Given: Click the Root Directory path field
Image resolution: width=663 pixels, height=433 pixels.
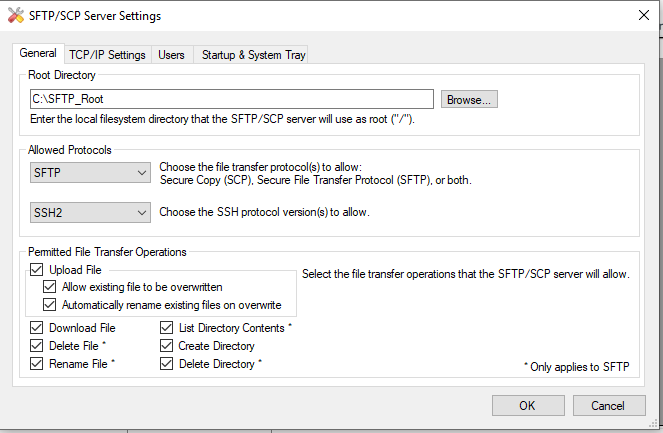Looking at the screenshot, I should 232,99.
